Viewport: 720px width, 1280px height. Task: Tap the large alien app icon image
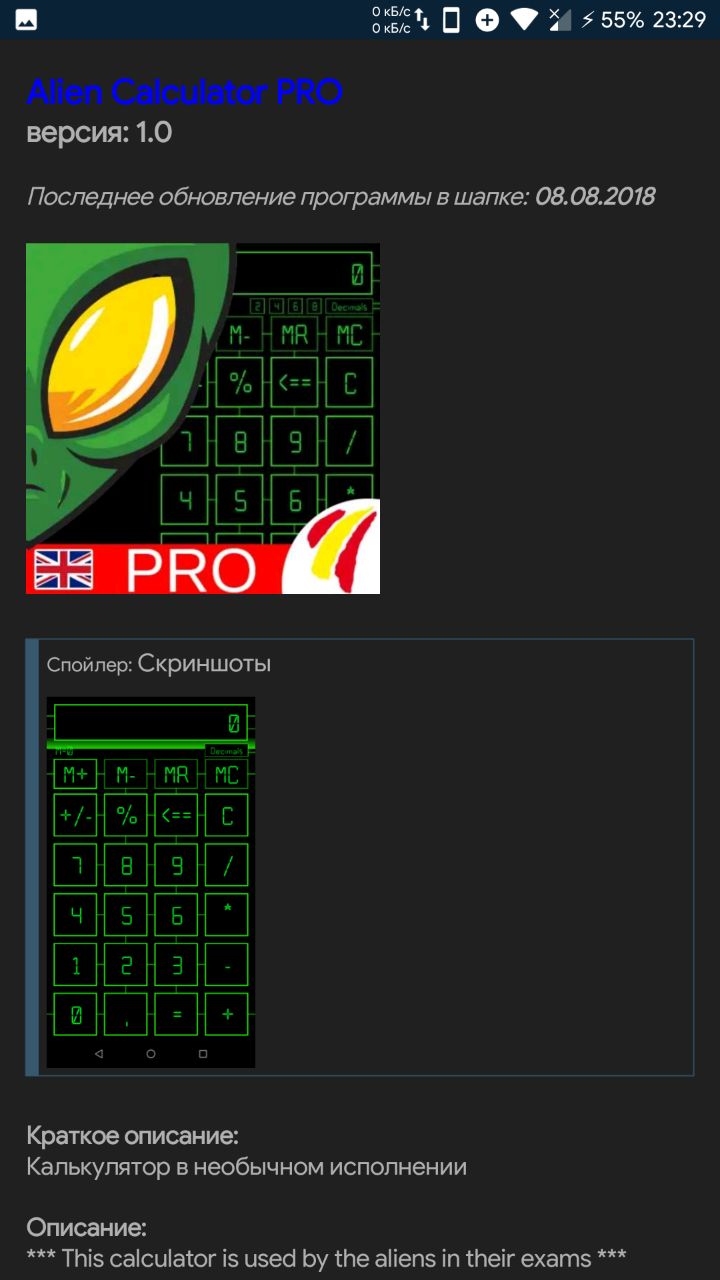pyautogui.click(x=203, y=418)
